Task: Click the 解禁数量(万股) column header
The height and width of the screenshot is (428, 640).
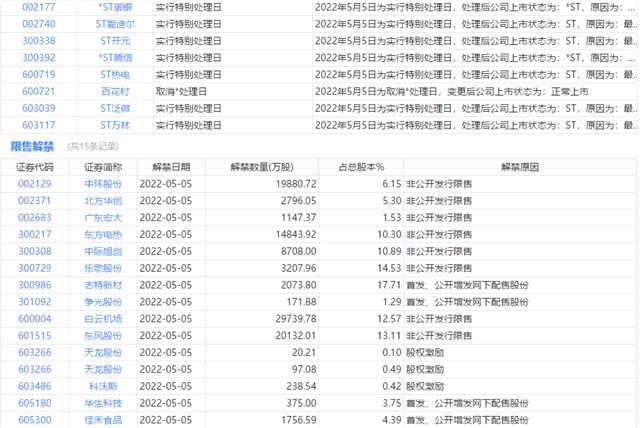Action: point(262,167)
